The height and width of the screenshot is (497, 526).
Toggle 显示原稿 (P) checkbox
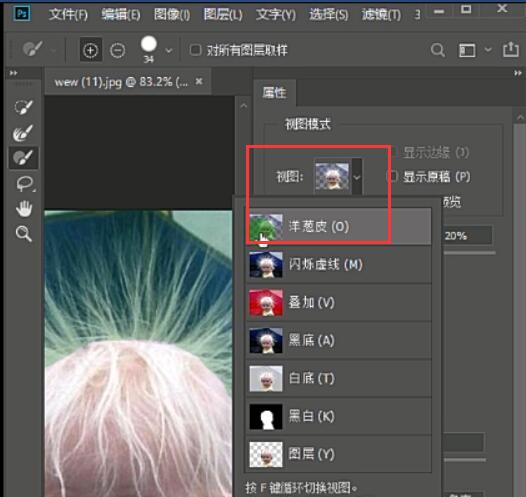(392, 176)
